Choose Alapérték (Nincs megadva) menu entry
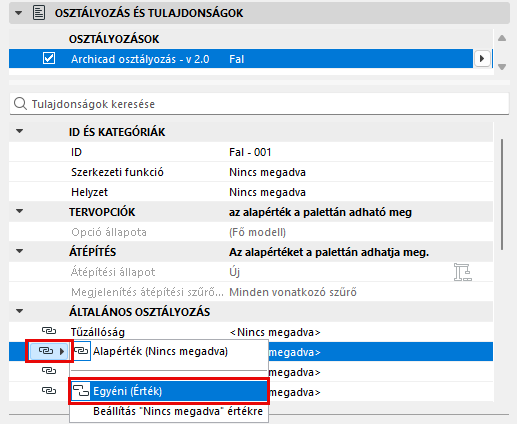Viewport: 517px width, 424px height. 169,351
